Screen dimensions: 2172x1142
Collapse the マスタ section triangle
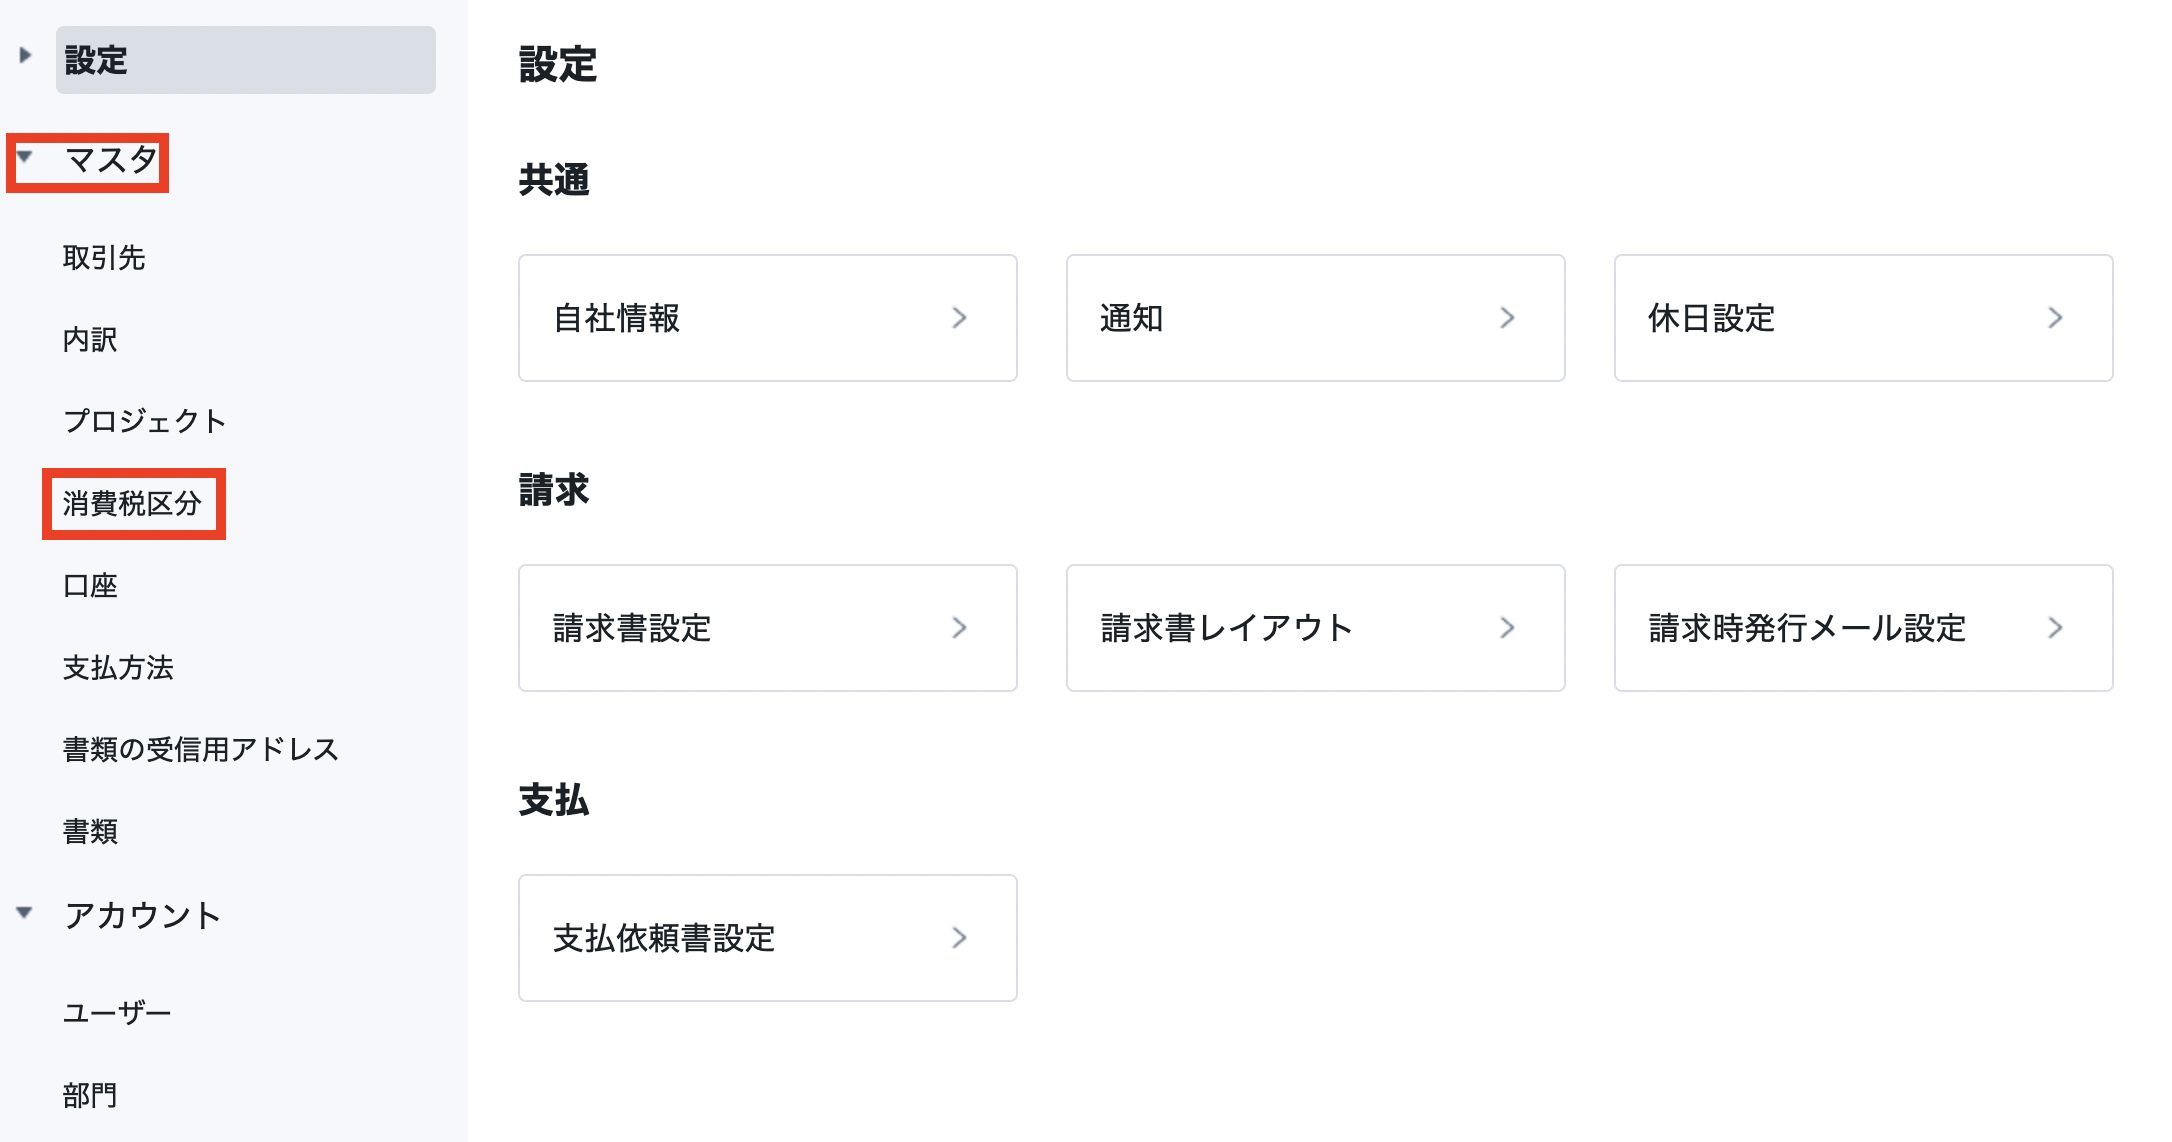25,156
